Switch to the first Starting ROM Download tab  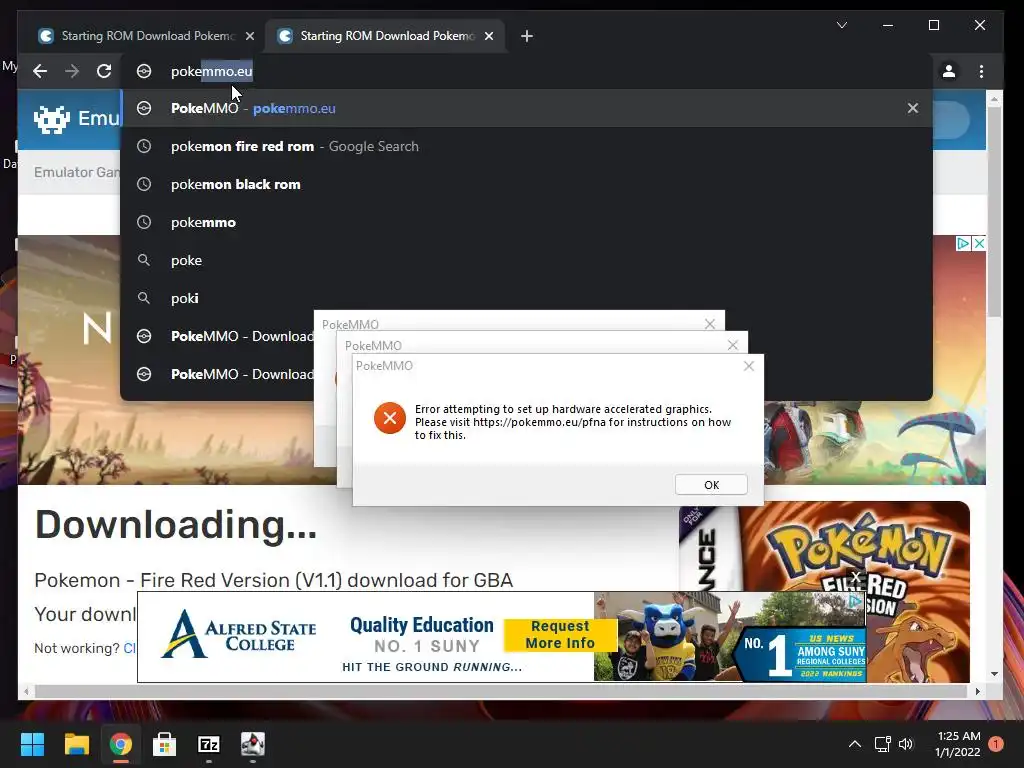[x=145, y=36]
